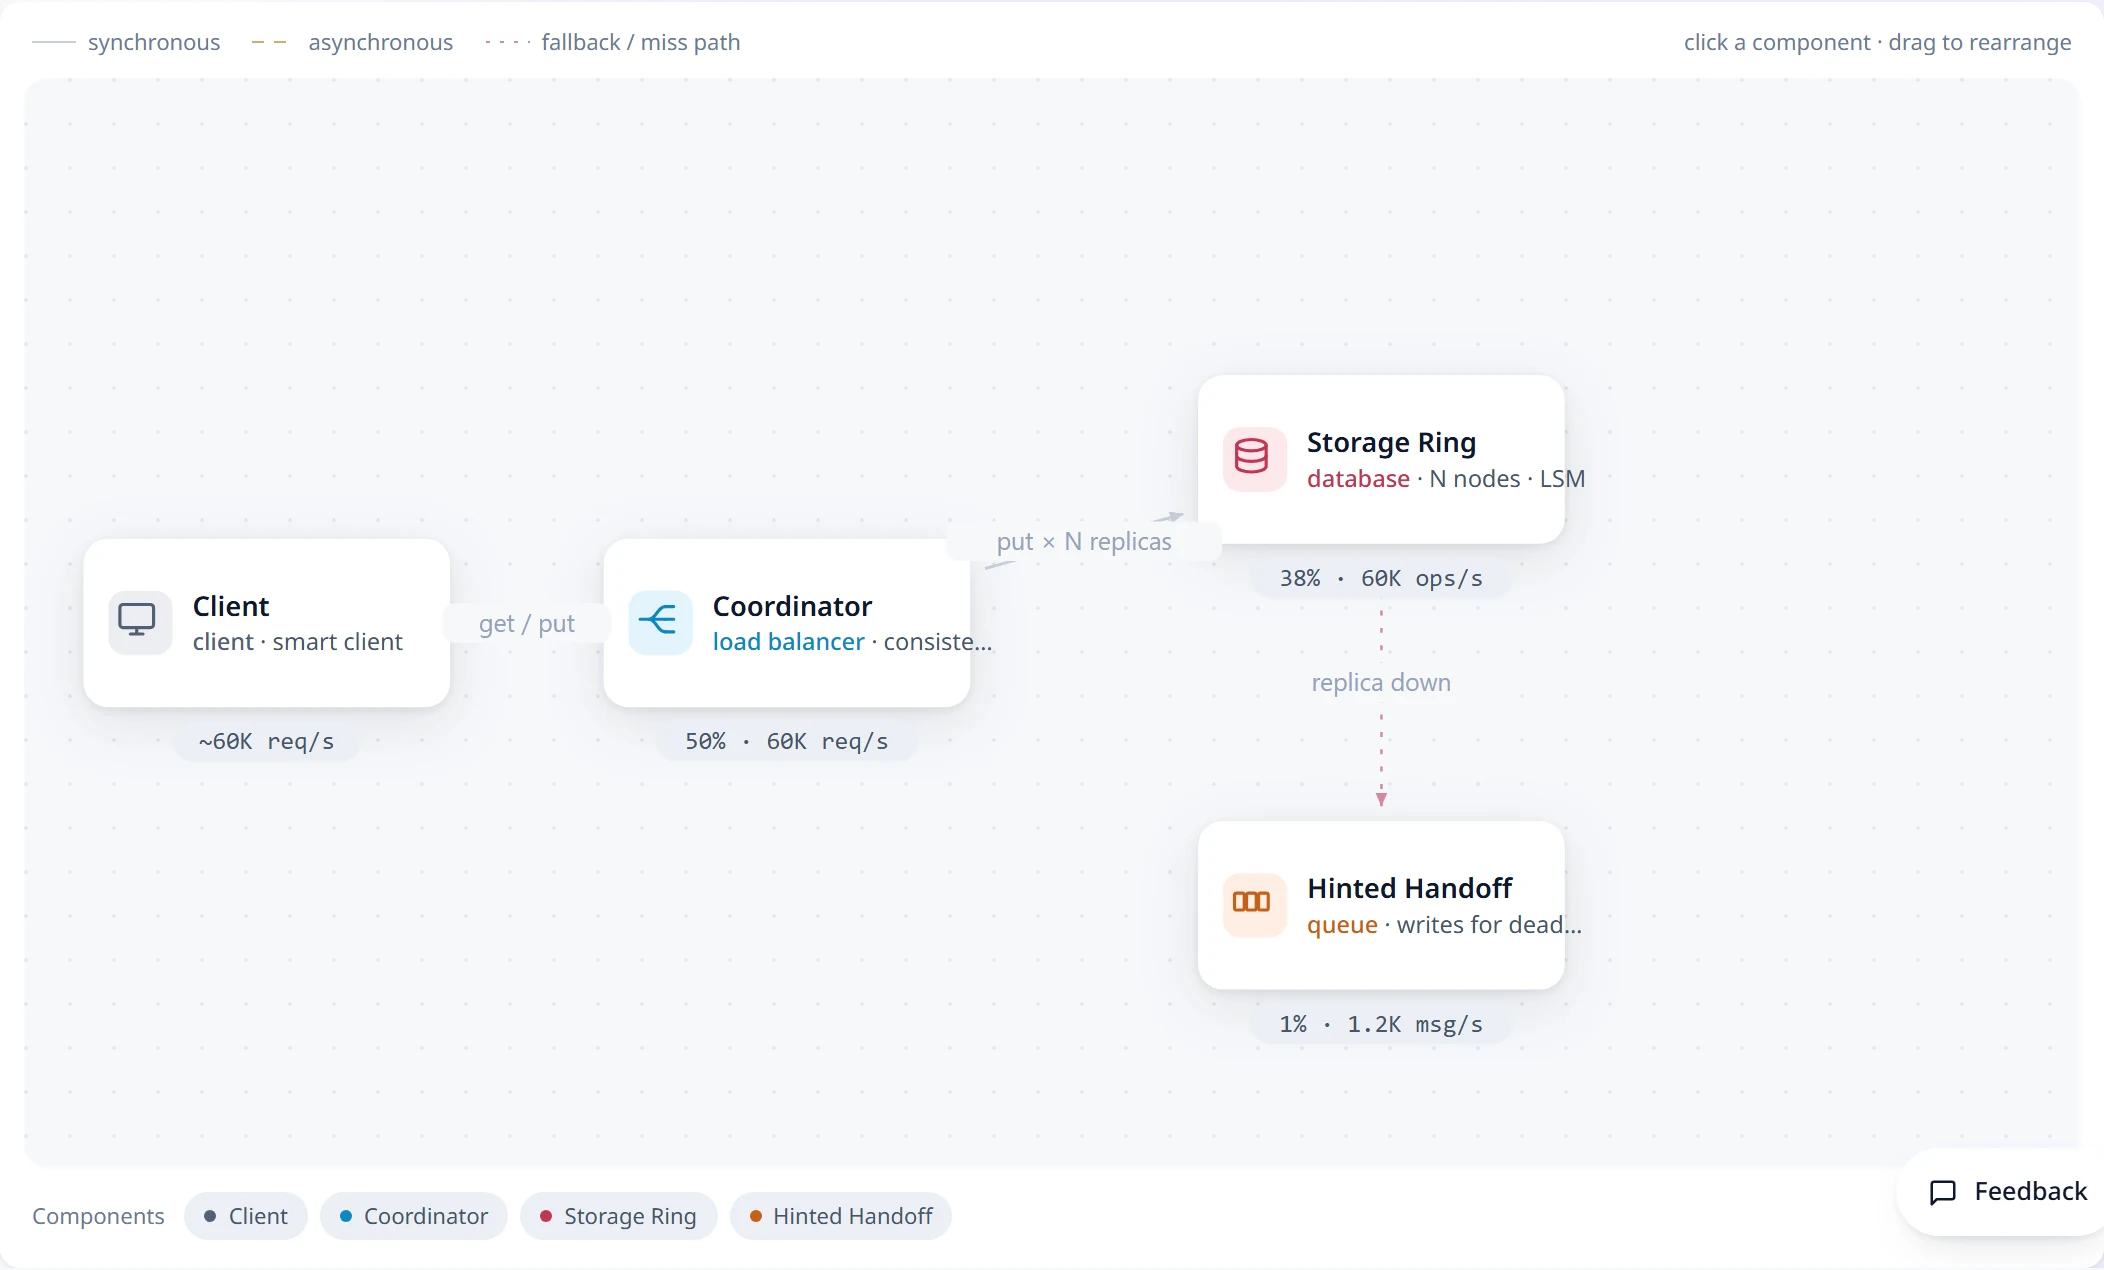Screen dimensions: 2104x1270
Task: Click the blue dot in Coordinator chip
Action: coord(346,1216)
